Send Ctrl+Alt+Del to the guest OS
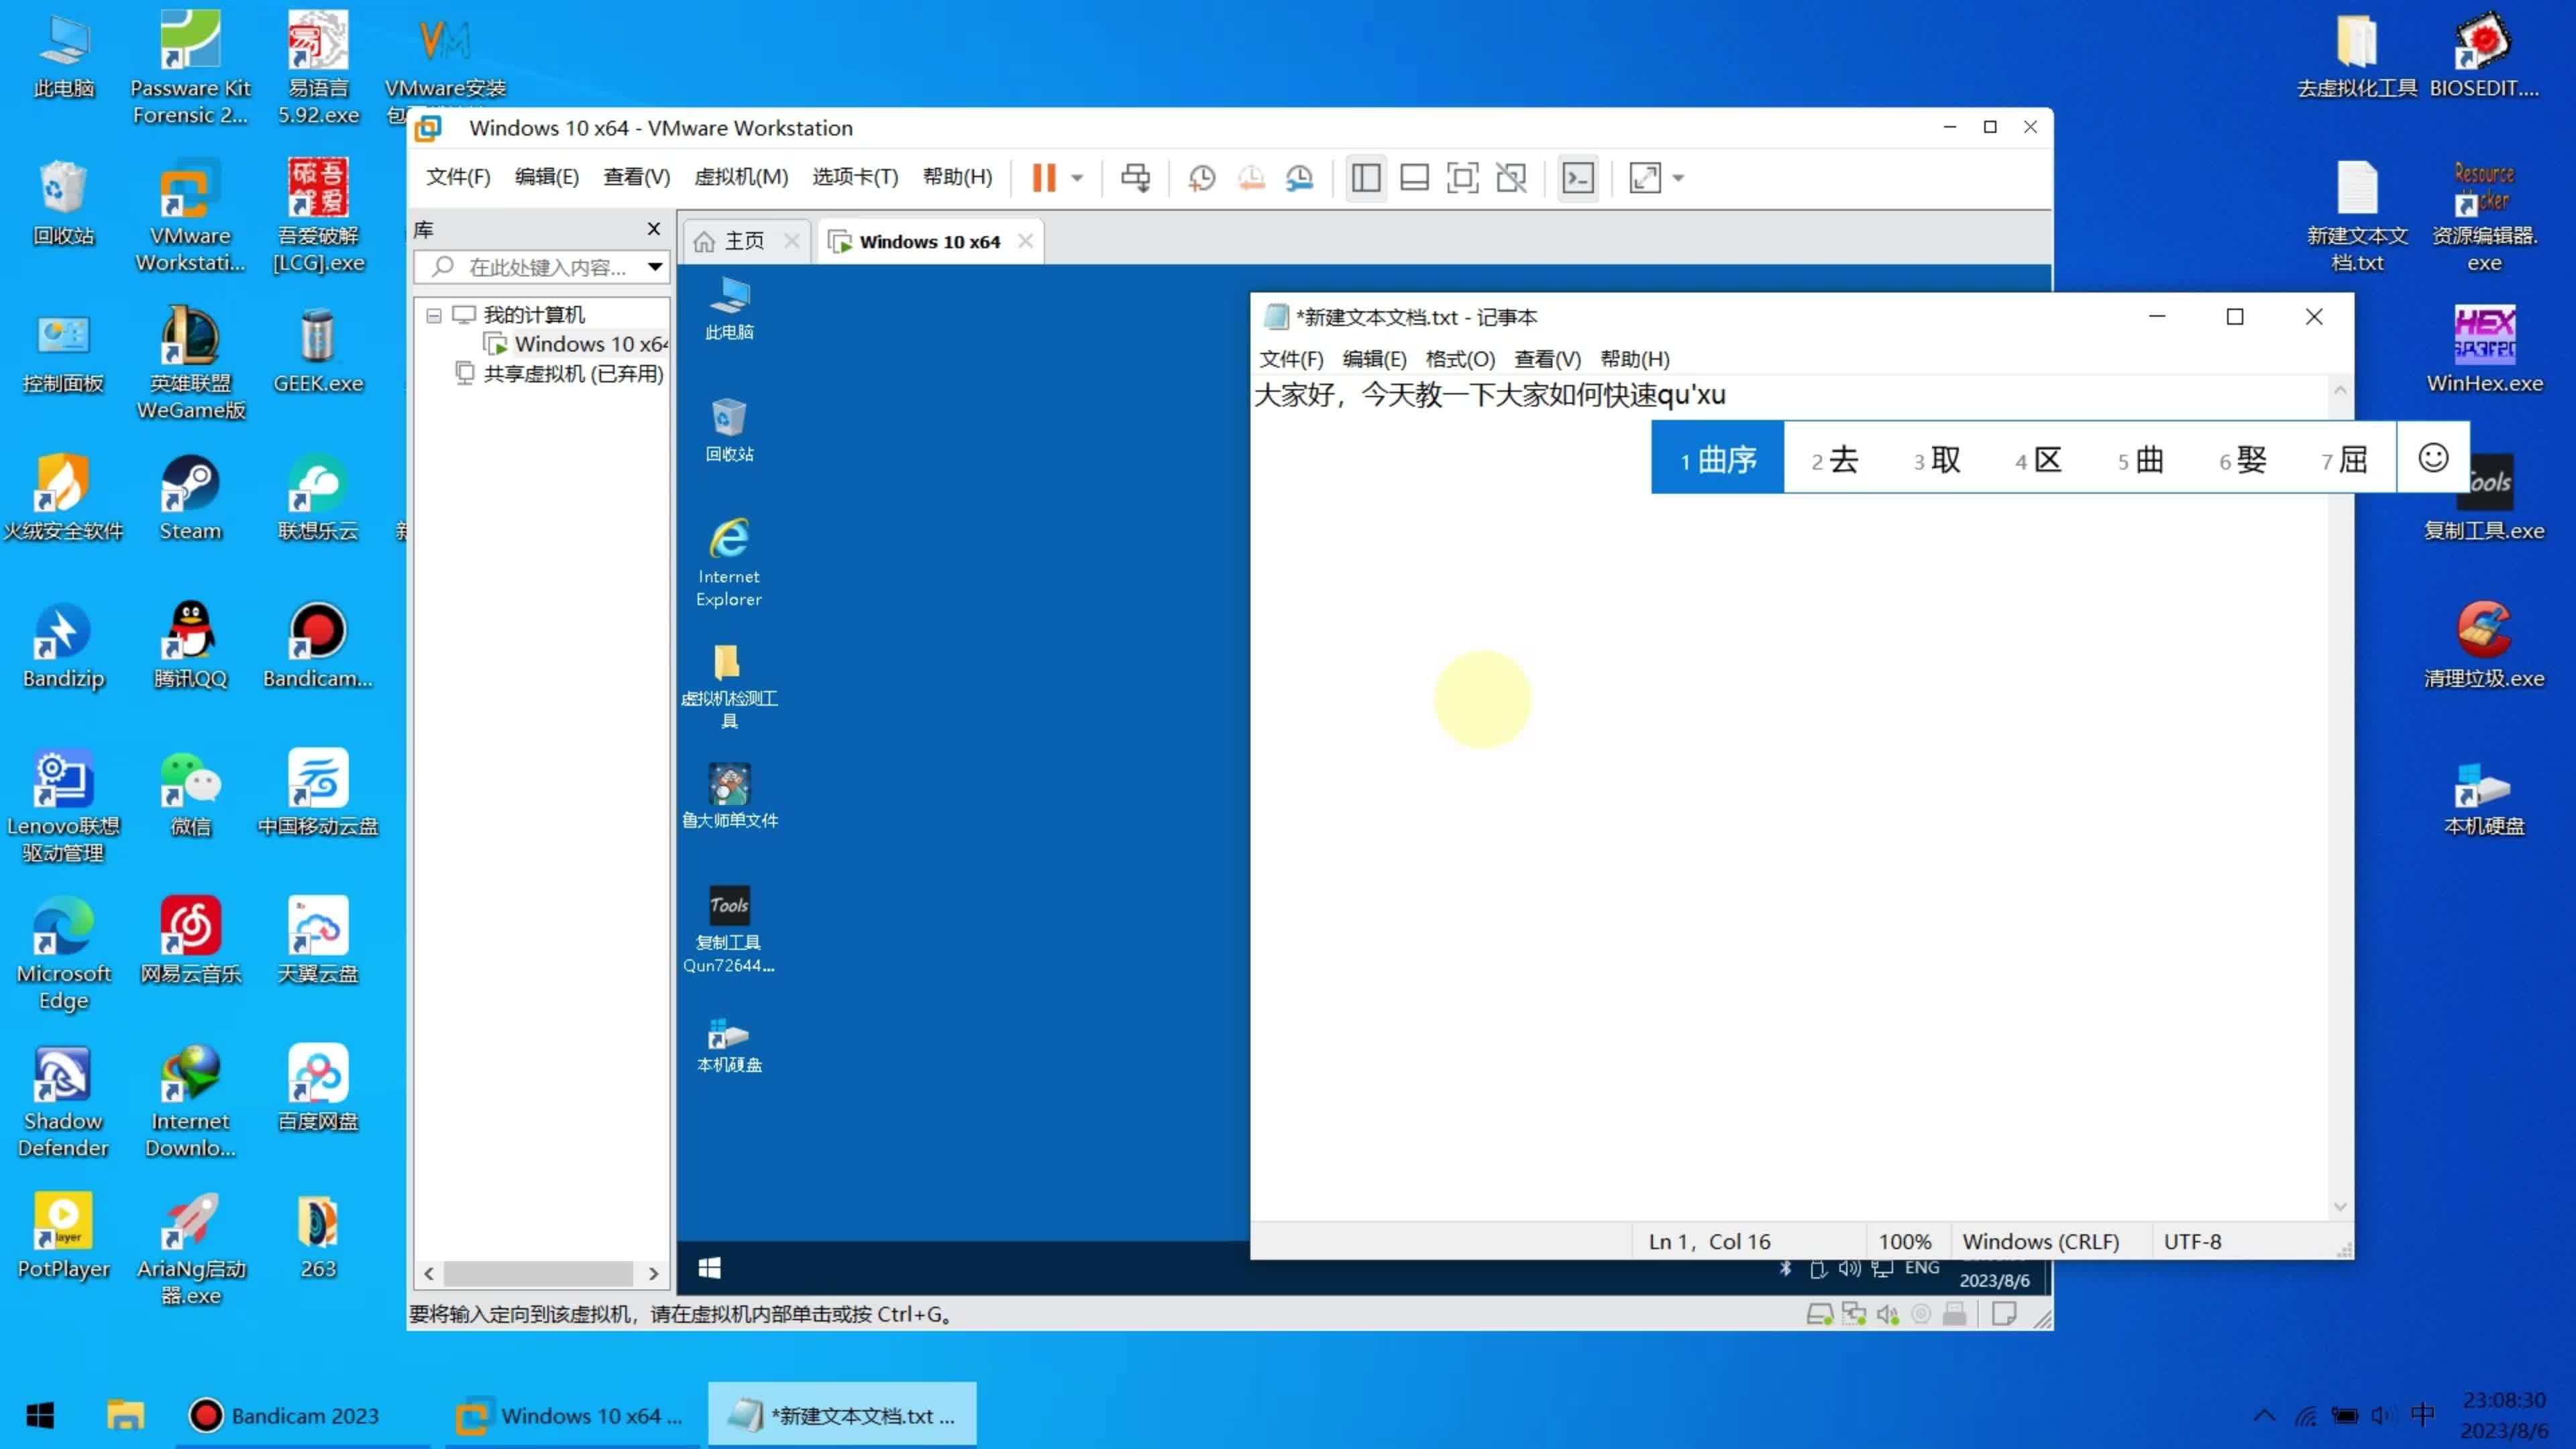This screenshot has height=1449, width=2576. pos(1136,177)
